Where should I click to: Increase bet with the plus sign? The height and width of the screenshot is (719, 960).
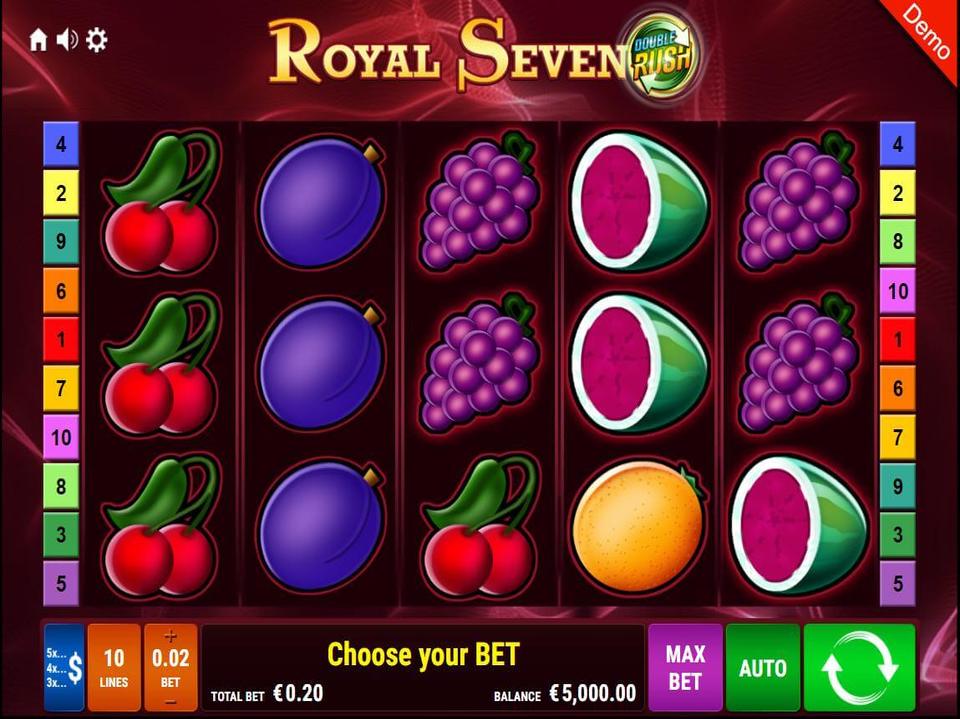coord(171,636)
